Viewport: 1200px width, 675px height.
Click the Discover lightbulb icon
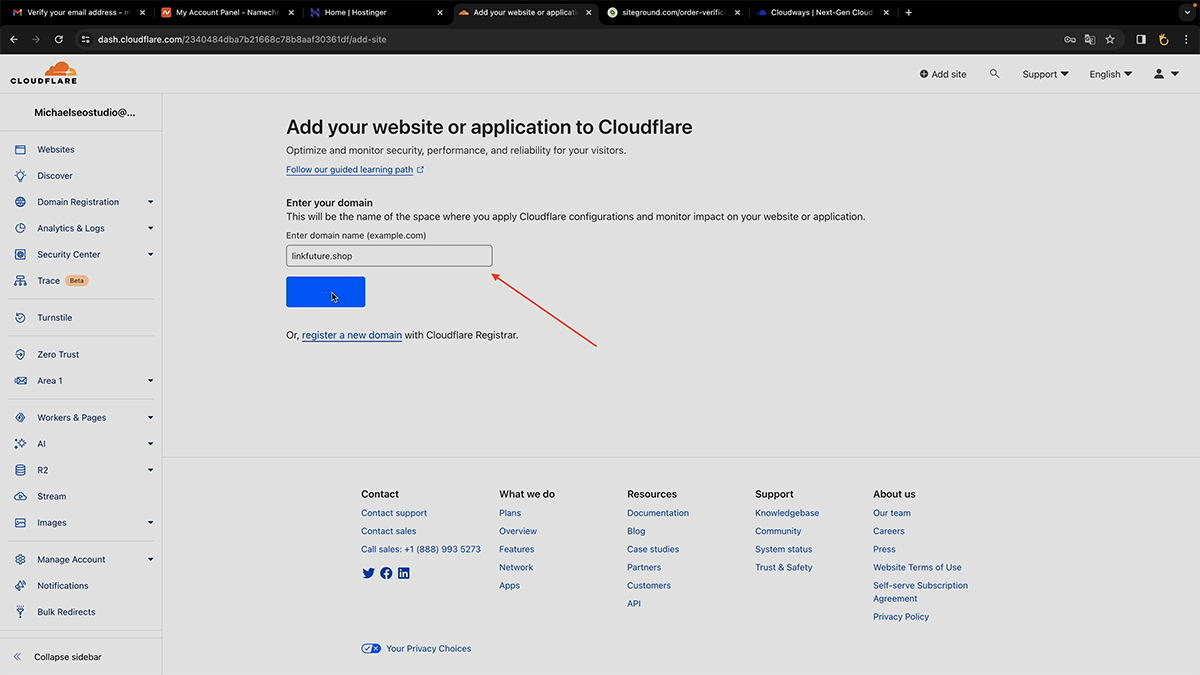pyautogui.click(x=20, y=176)
